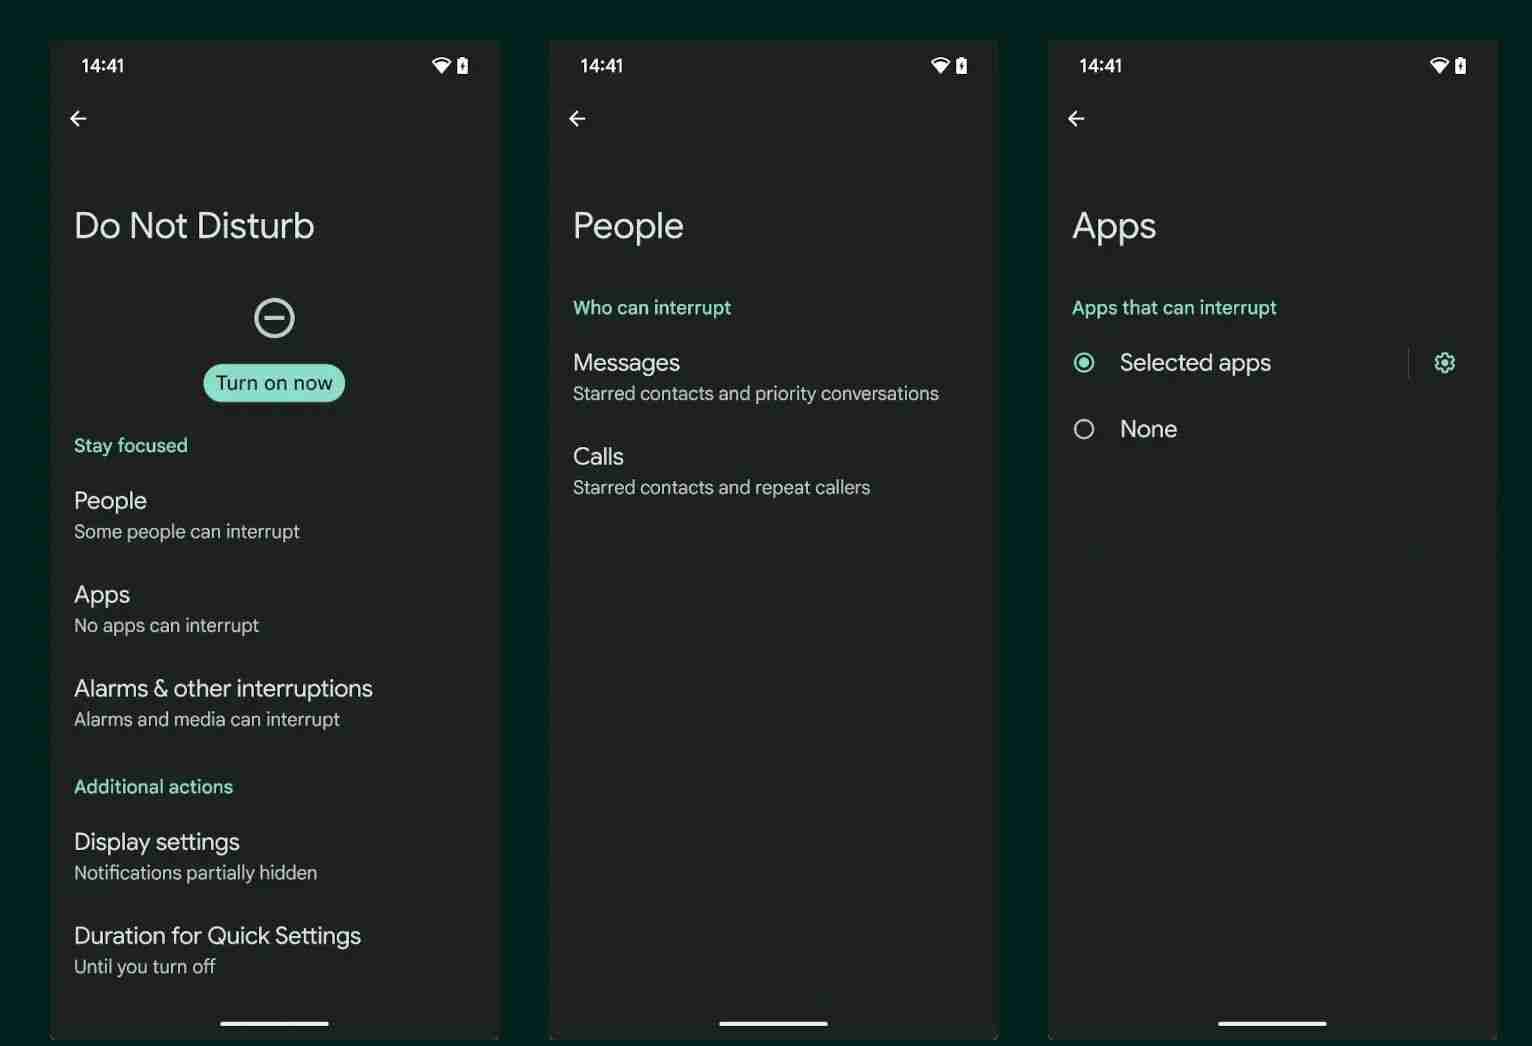This screenshot has height=1046, width=1532.
Task: Tap 'No apps can interrupt' subtitle
Action: click(x=166, y=626)
